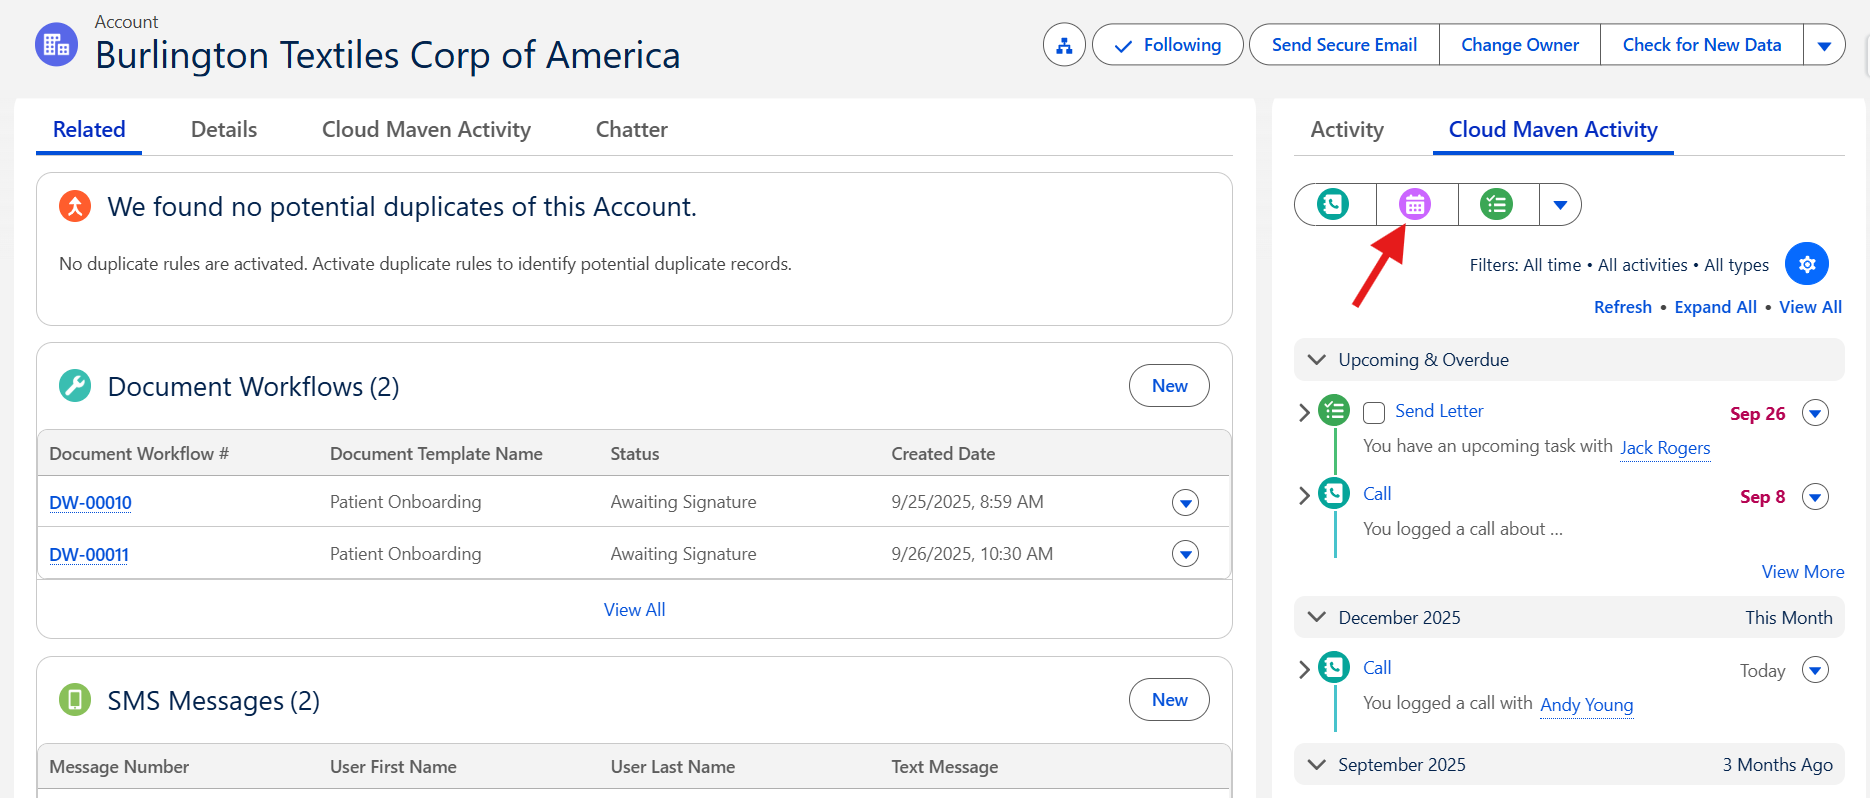Click the User Last Name column header
This screenshot has height=798, width=1870.
pos(673,767)
